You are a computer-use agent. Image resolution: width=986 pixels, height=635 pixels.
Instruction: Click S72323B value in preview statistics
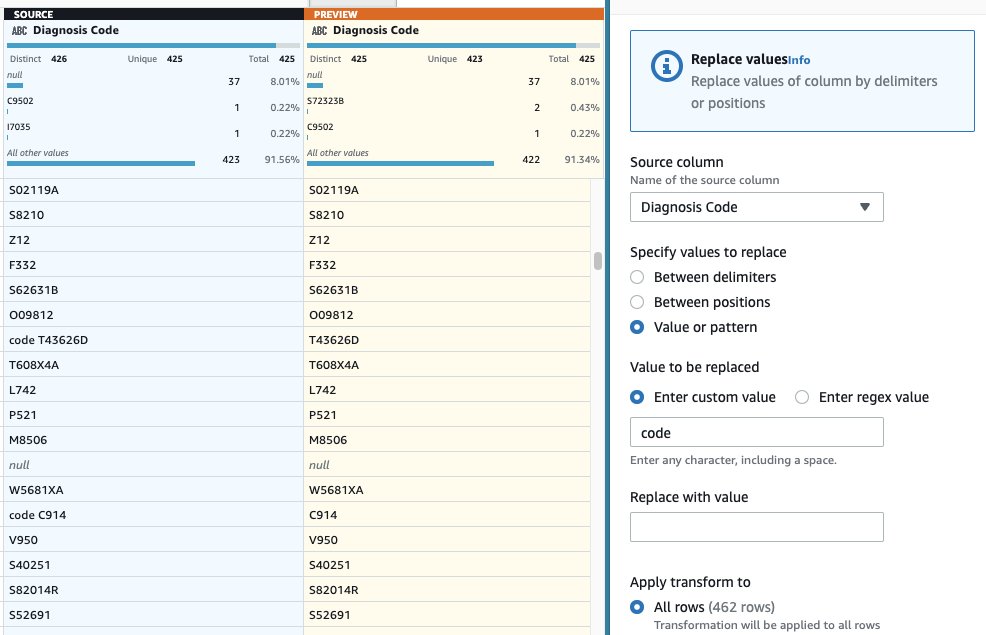pyautogui.click(x=325, y=101)
